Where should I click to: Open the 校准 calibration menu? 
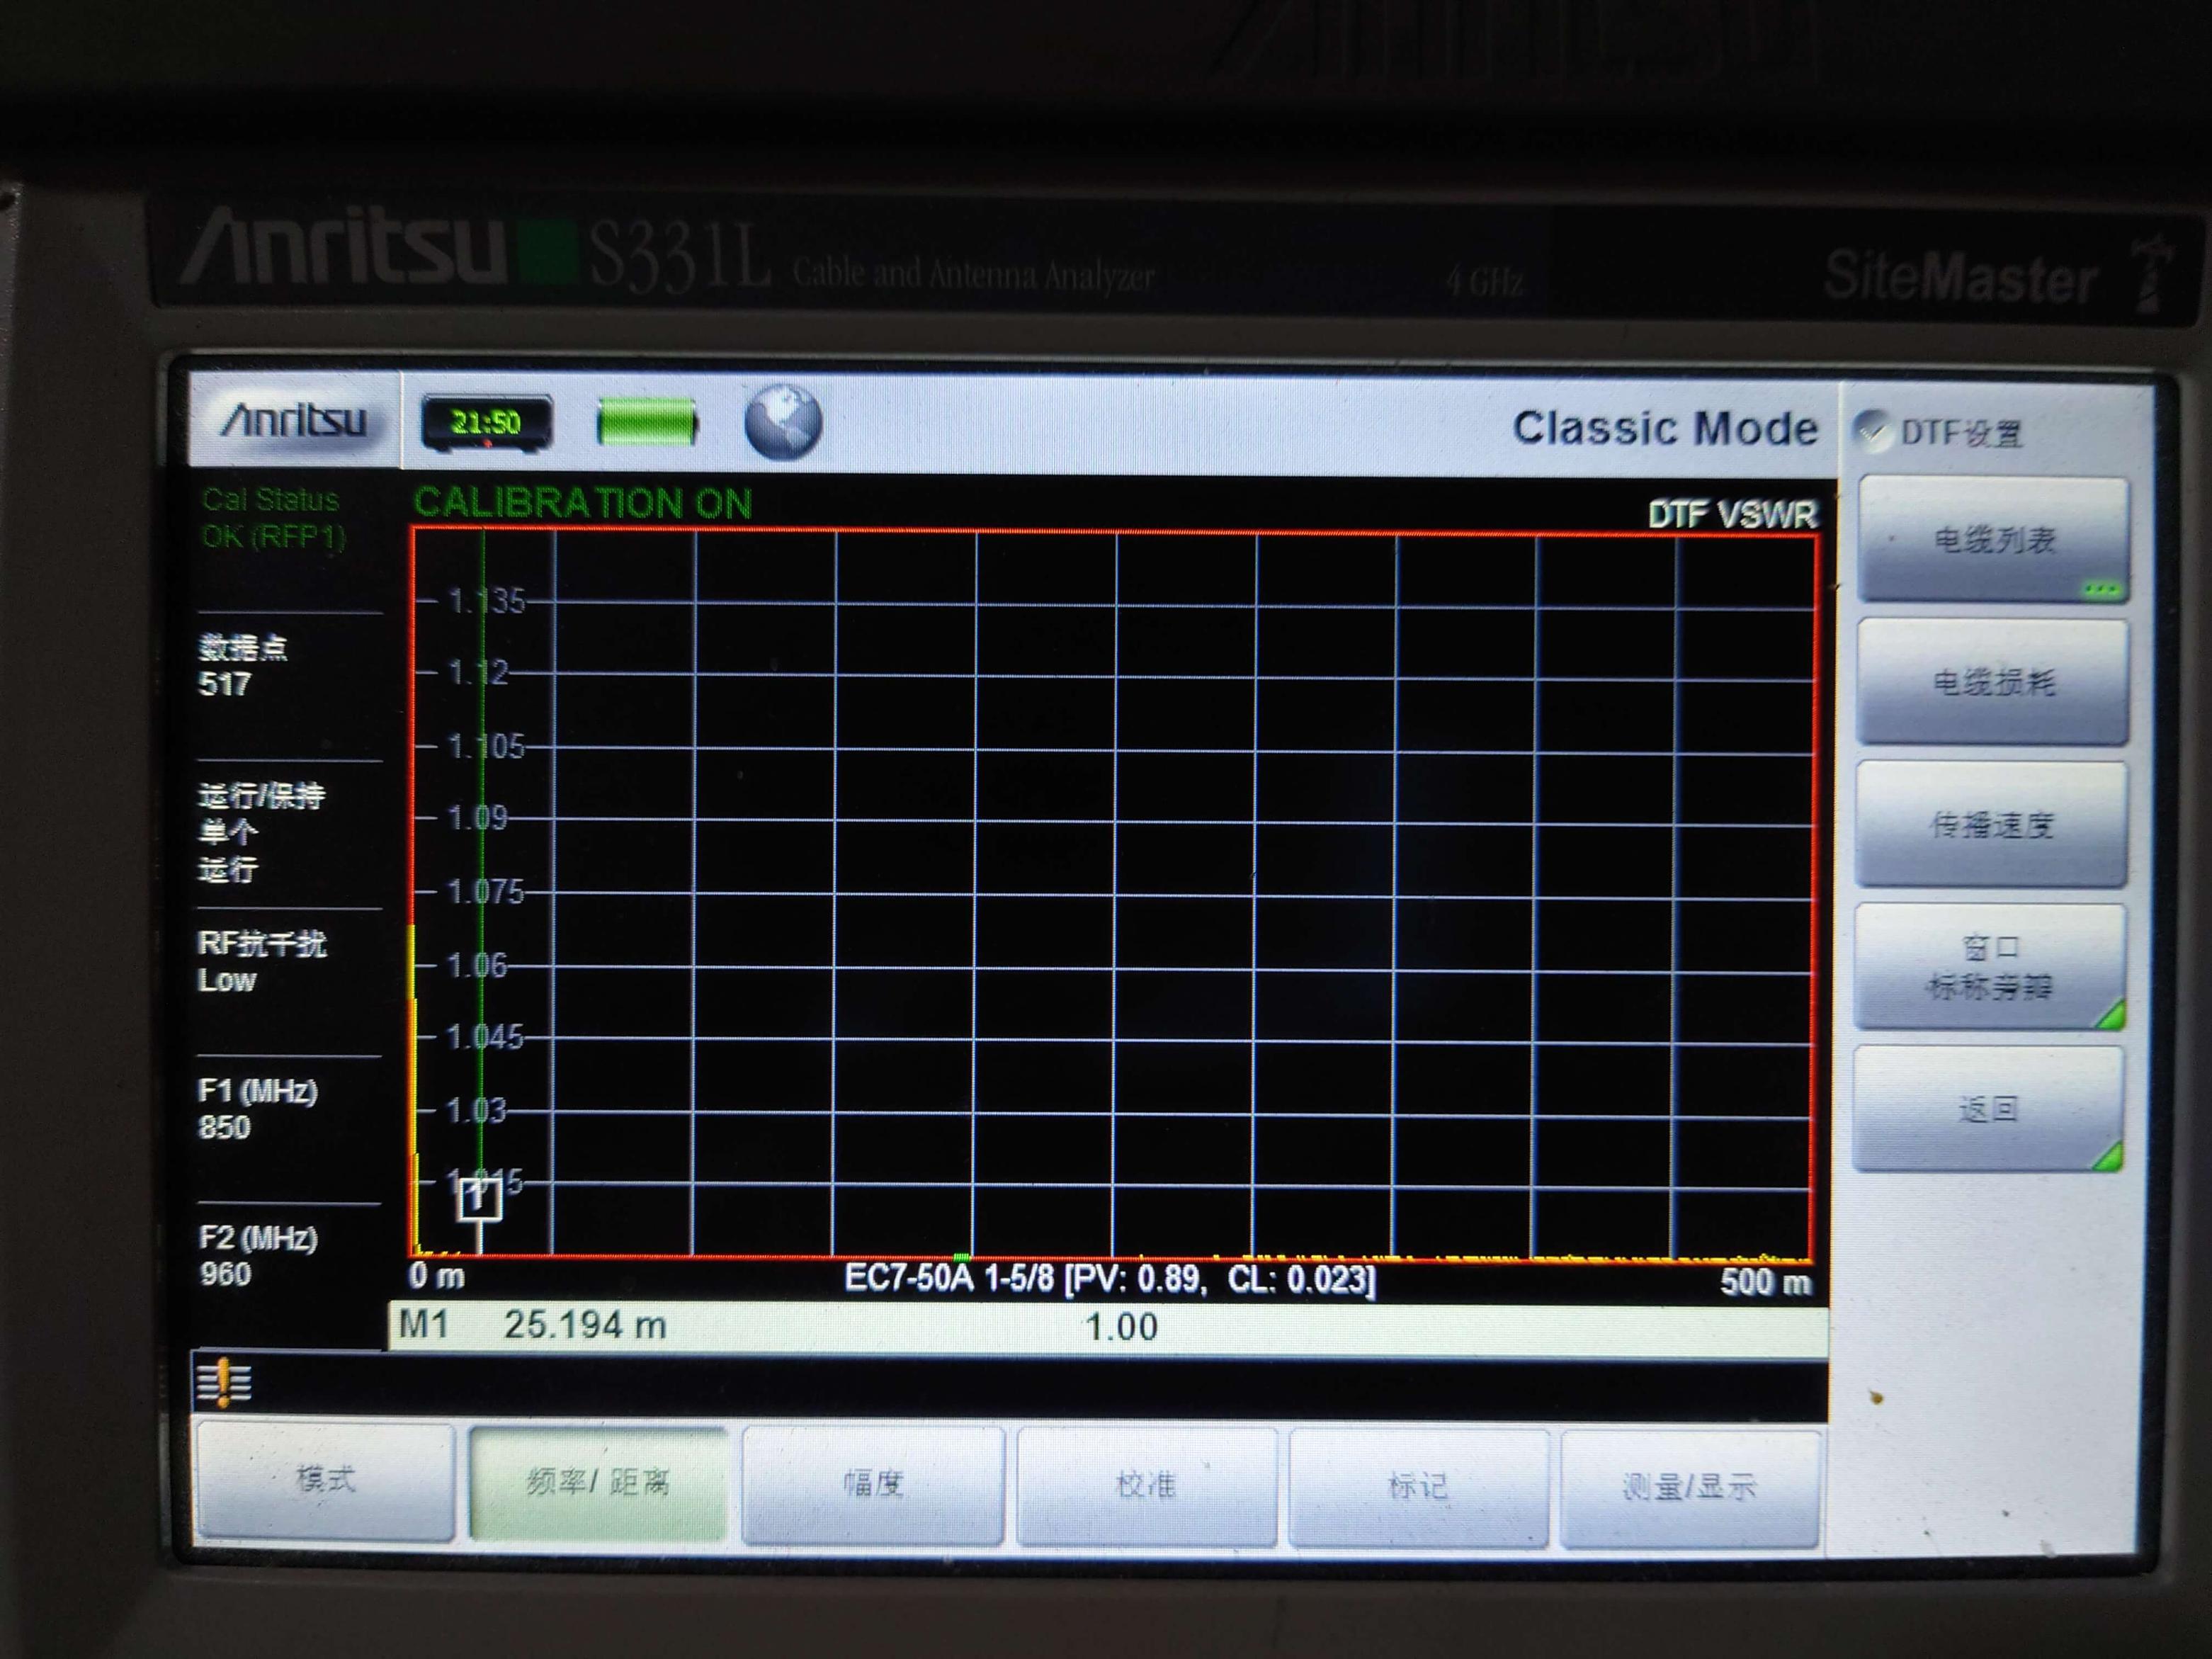(1146, 1486)
